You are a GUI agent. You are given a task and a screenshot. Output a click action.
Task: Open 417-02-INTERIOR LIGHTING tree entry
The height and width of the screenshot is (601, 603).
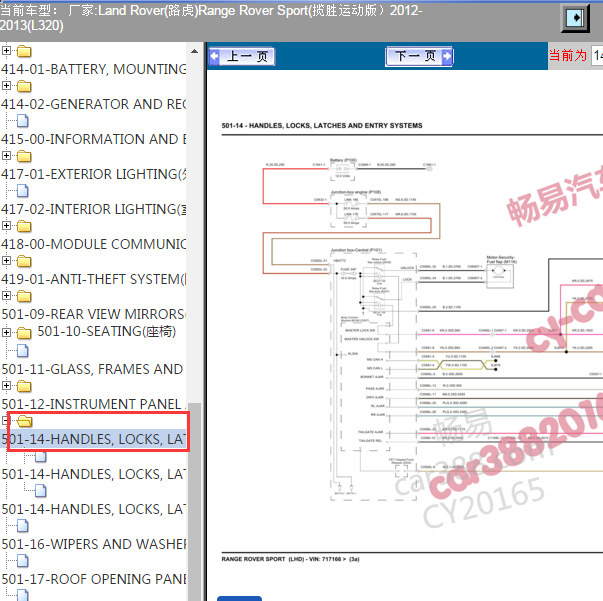pos(93,209)
